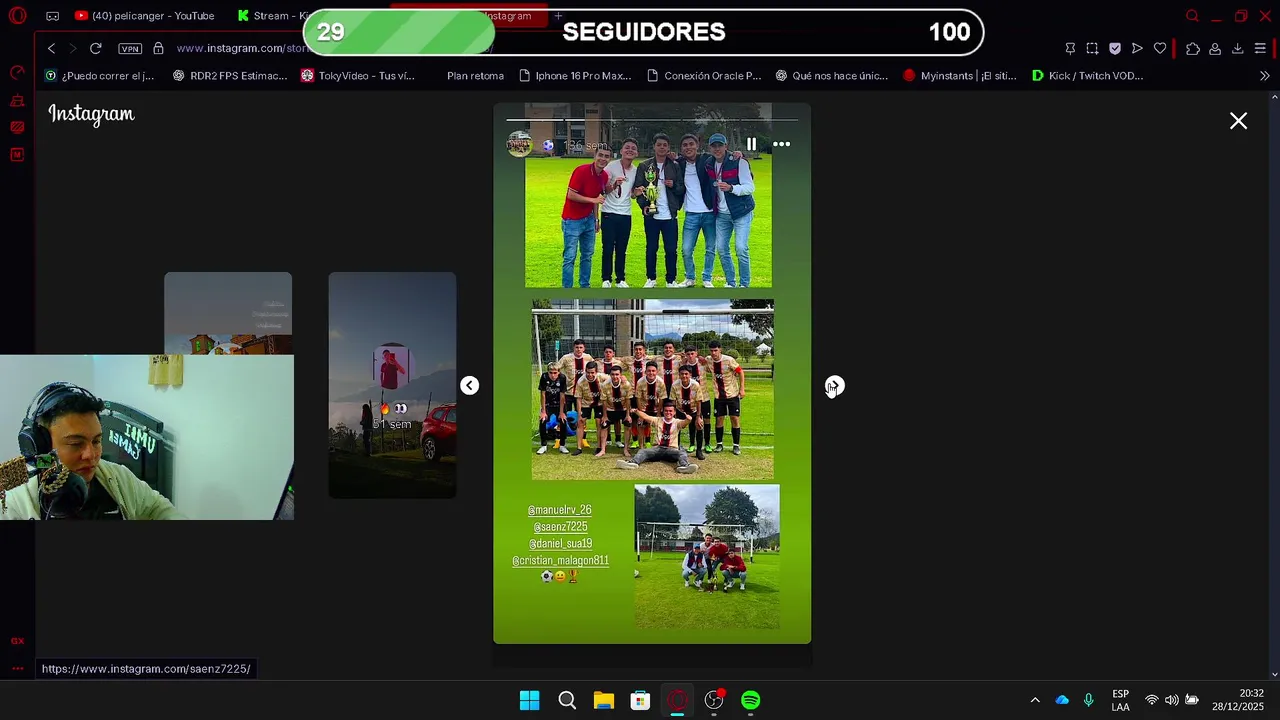Open File Explorer from the taskbar
This screenshot has width=1280, height=720.
pyautogui.click(x=604, y=700)
